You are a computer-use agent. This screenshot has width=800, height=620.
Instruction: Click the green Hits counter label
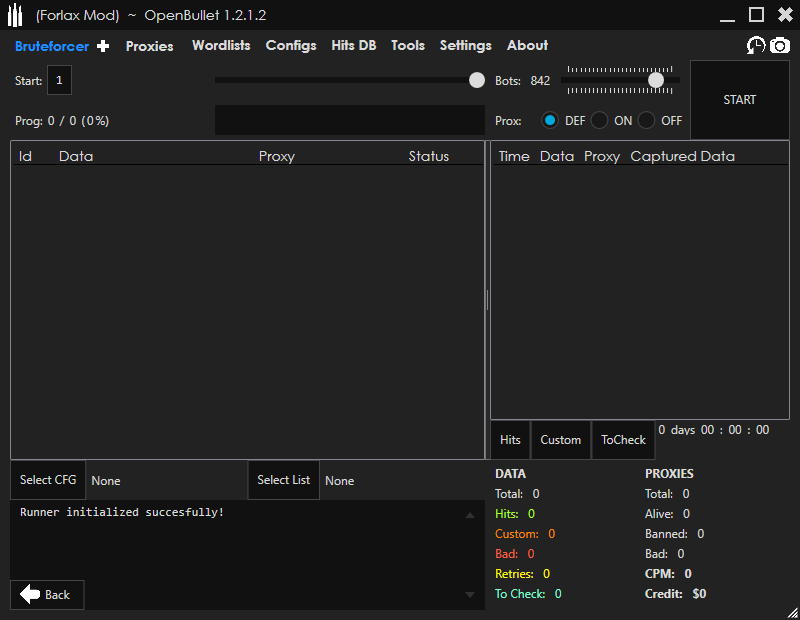pyautogui.click(x=507, y=513)
